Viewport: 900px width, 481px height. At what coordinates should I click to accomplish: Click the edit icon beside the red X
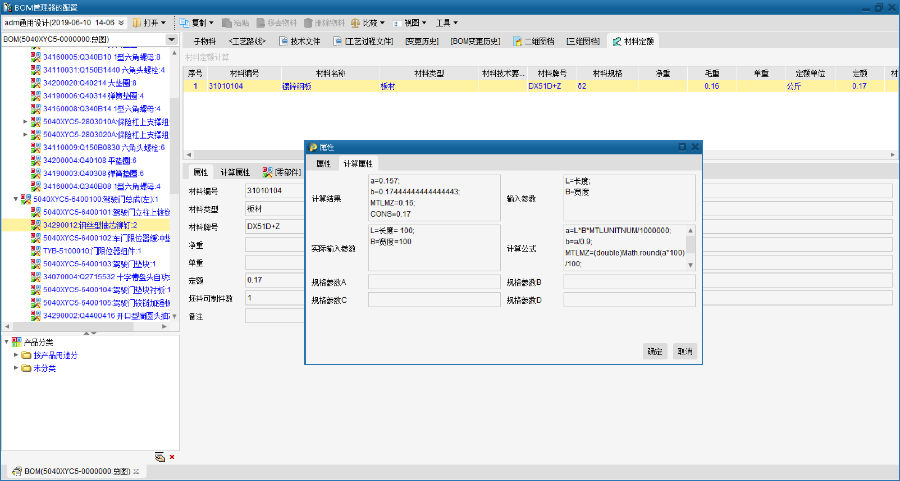point(159,457)
